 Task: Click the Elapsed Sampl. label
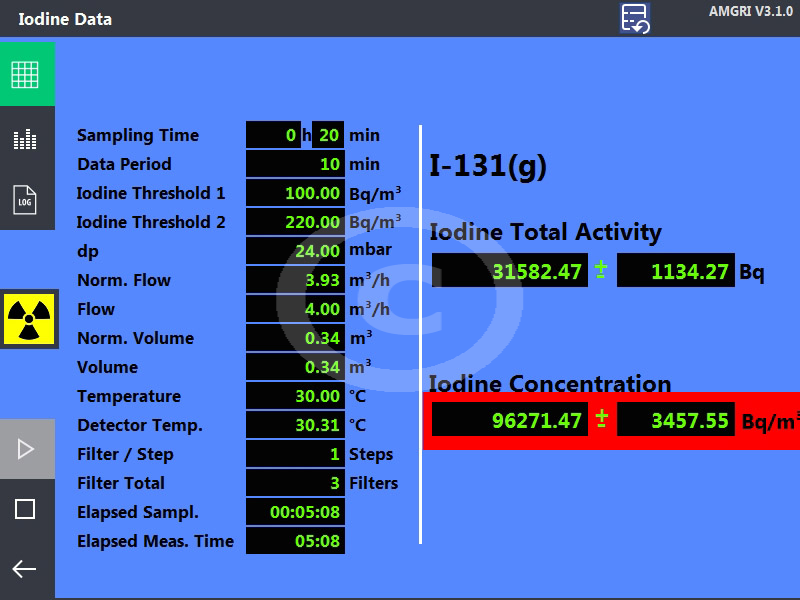click(138, 512)
